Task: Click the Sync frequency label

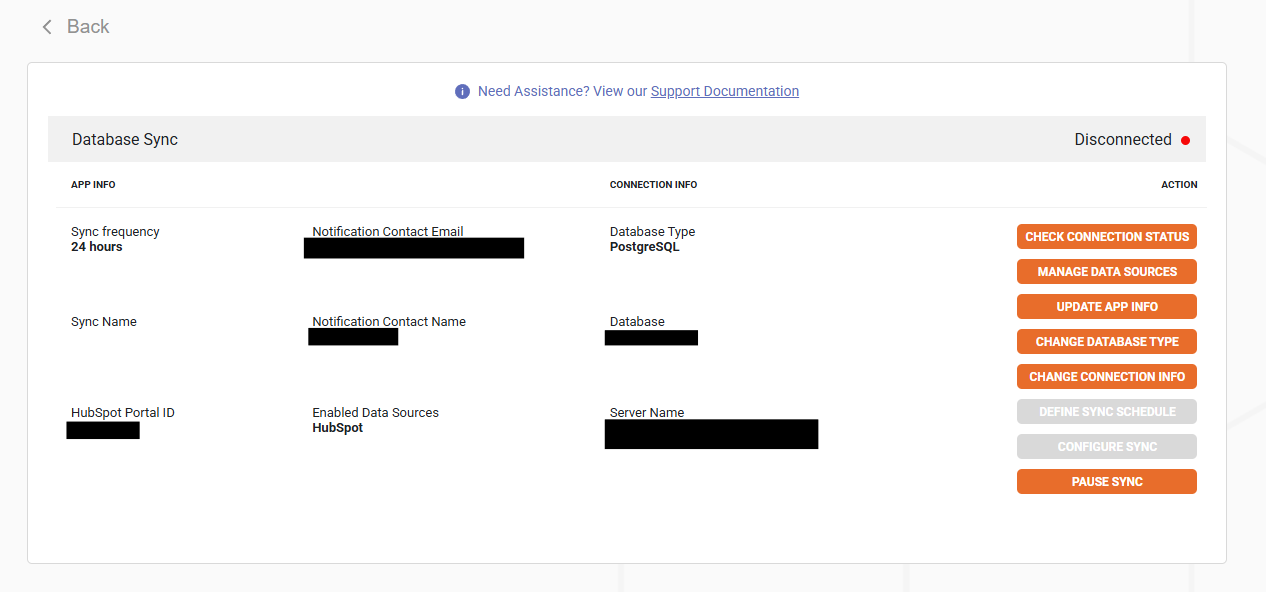Action: (x=115, y=232)
